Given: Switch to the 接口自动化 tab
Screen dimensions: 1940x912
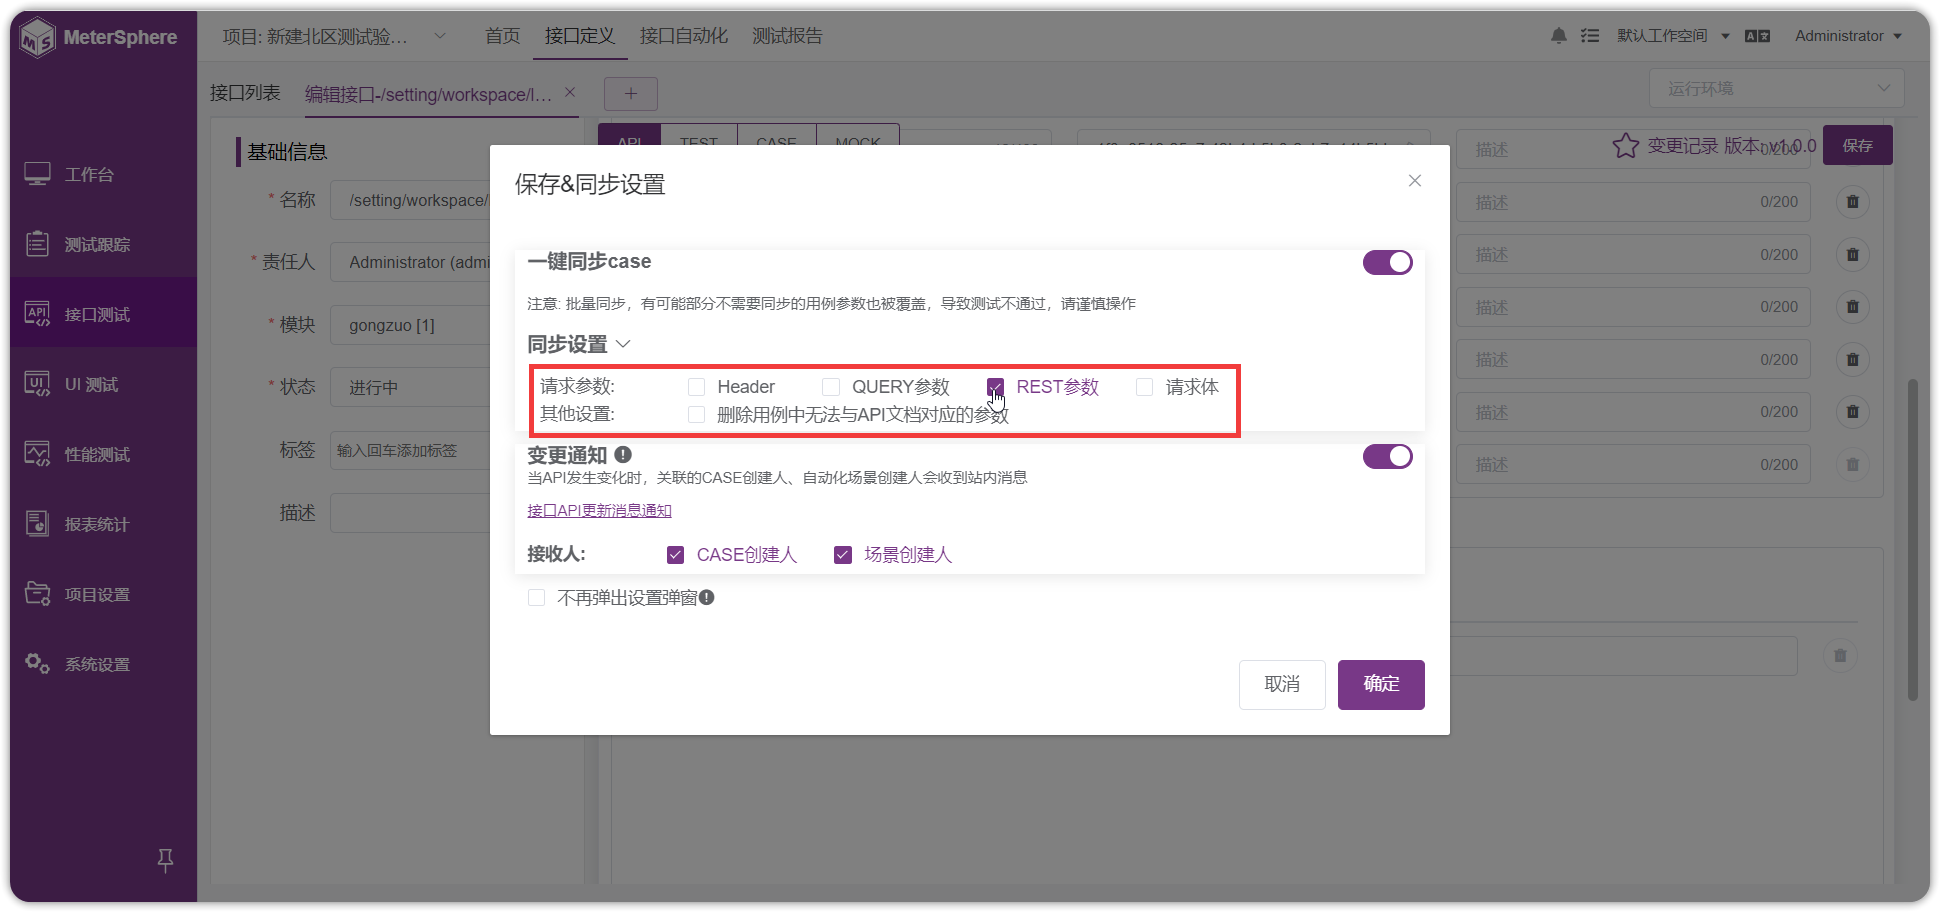Looking at the screenshot, I should coord(683,35).
